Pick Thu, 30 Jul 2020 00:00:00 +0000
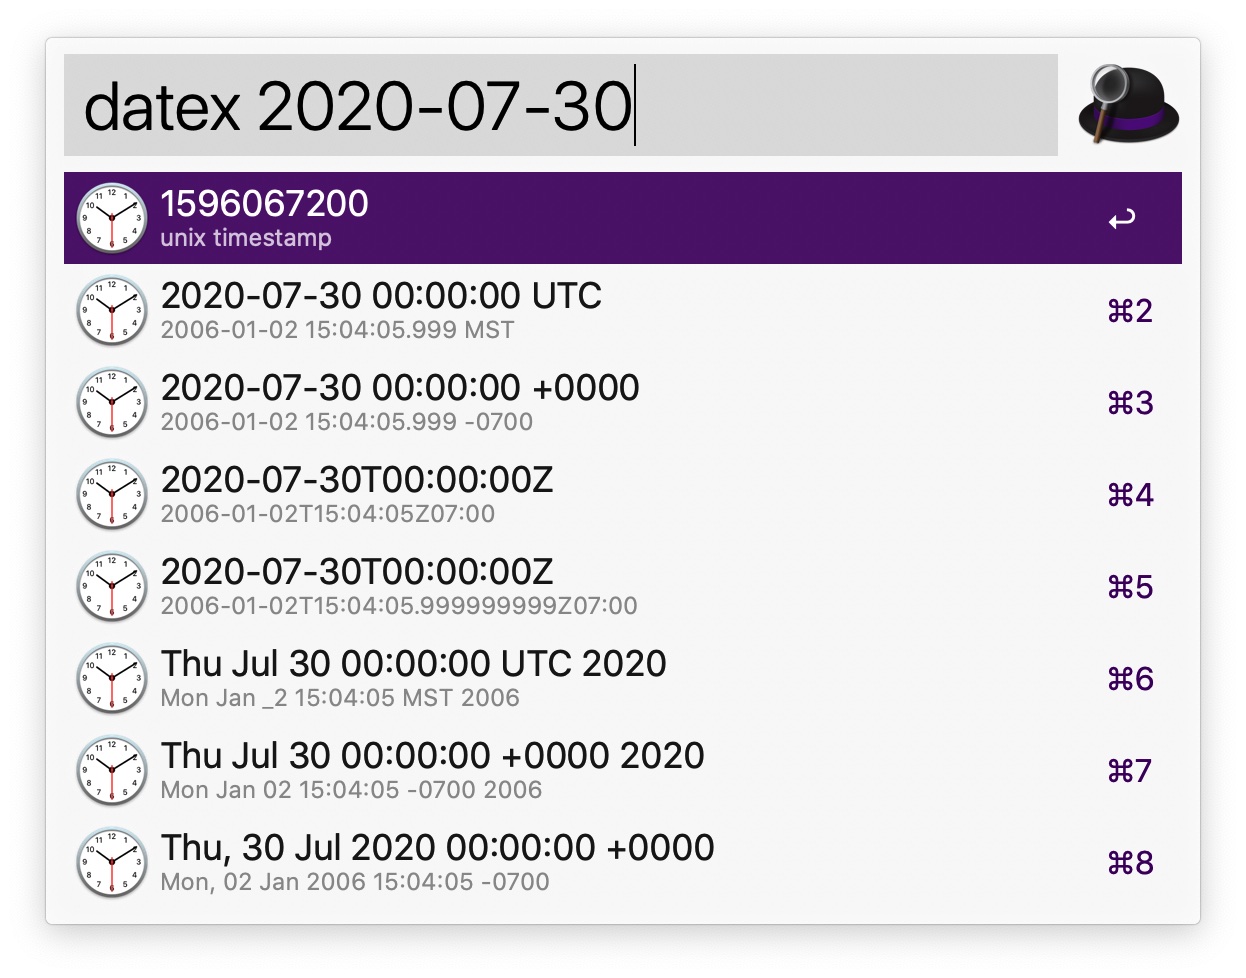Viewport: 1246px width, 978px height. point(623,862)
